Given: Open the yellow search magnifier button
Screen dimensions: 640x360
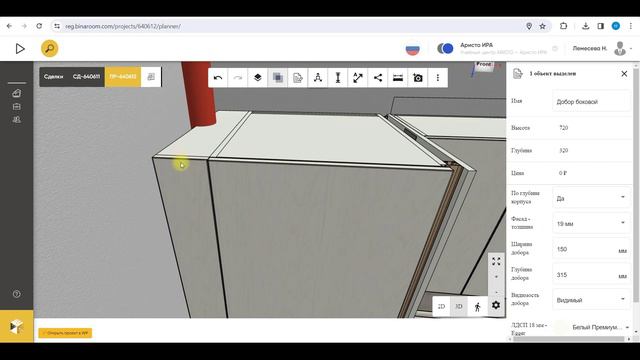Looking at the screenshot, I should click(x=49, y=49).
